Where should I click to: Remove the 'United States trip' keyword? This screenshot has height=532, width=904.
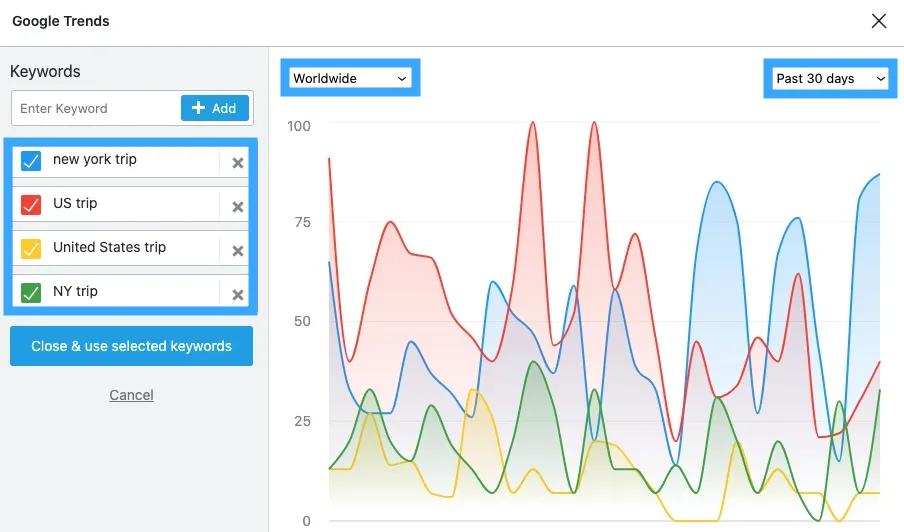238,251
